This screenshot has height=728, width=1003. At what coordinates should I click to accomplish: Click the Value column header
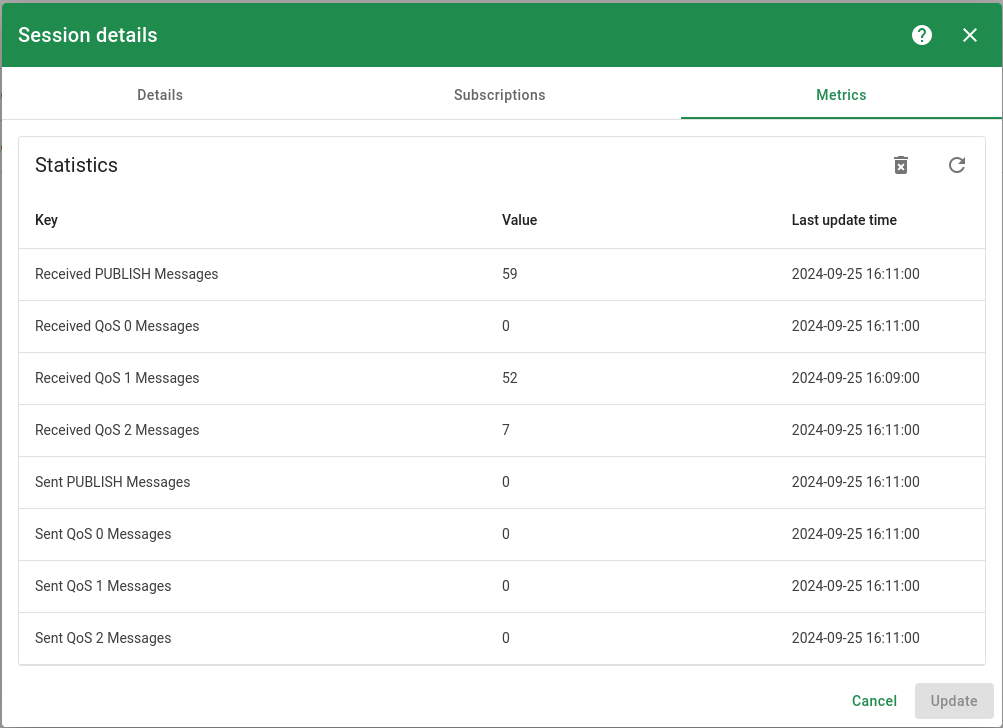coord(519,220)
